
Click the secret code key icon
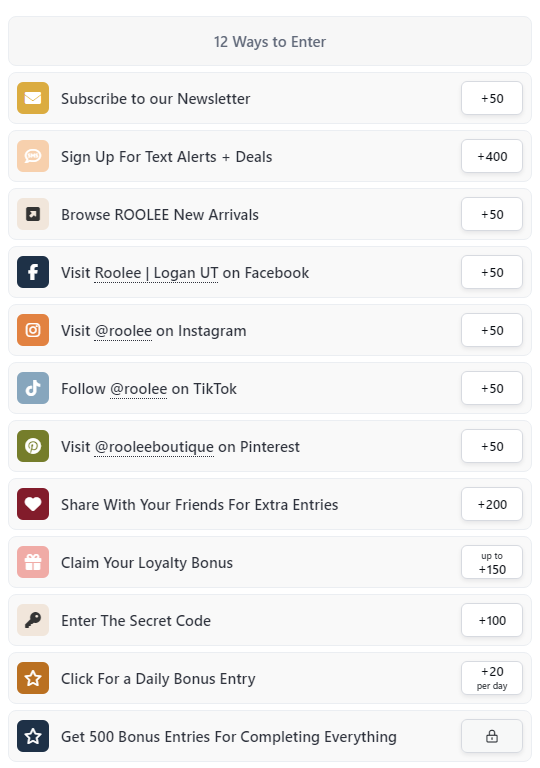[x=33, y=620]
